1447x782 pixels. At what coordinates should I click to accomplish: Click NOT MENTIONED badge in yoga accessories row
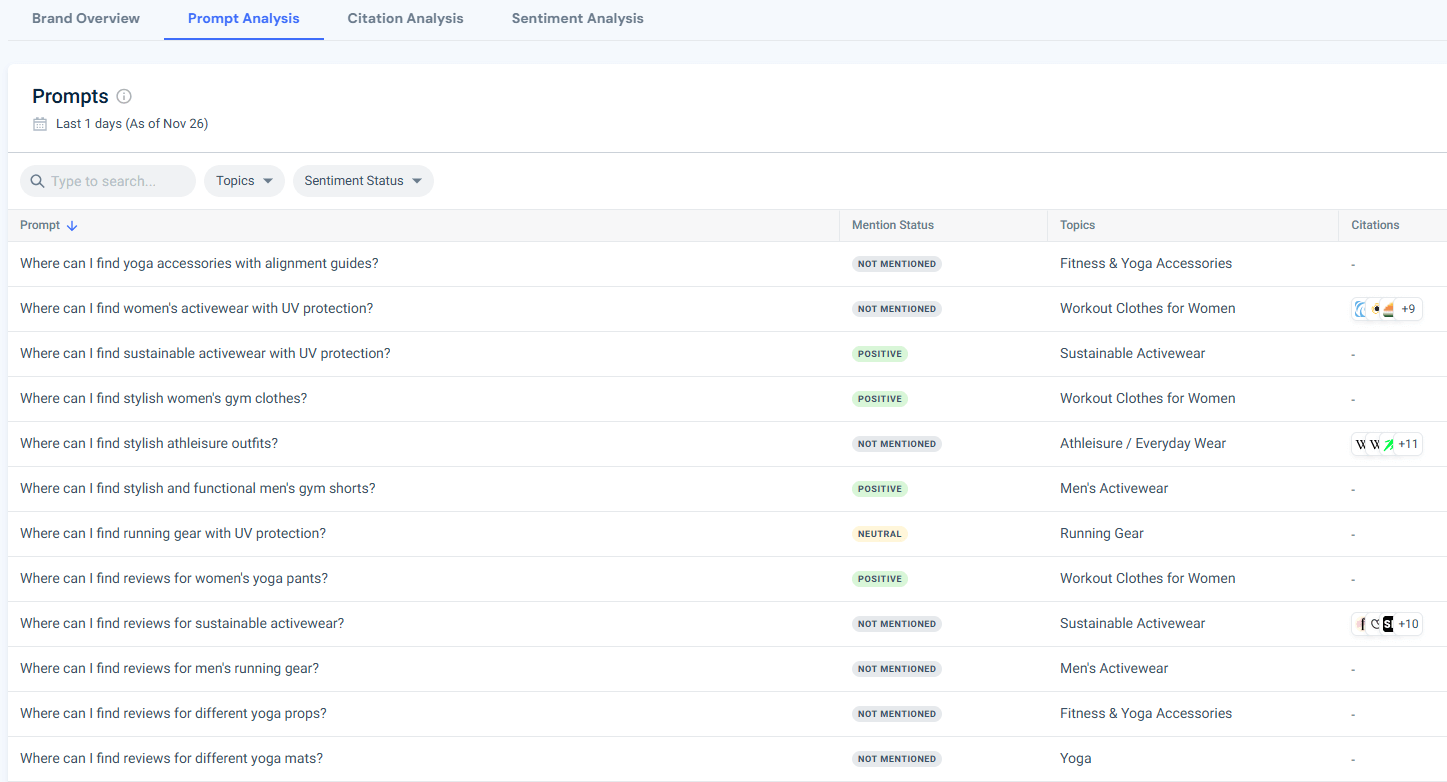coord(897,264)
